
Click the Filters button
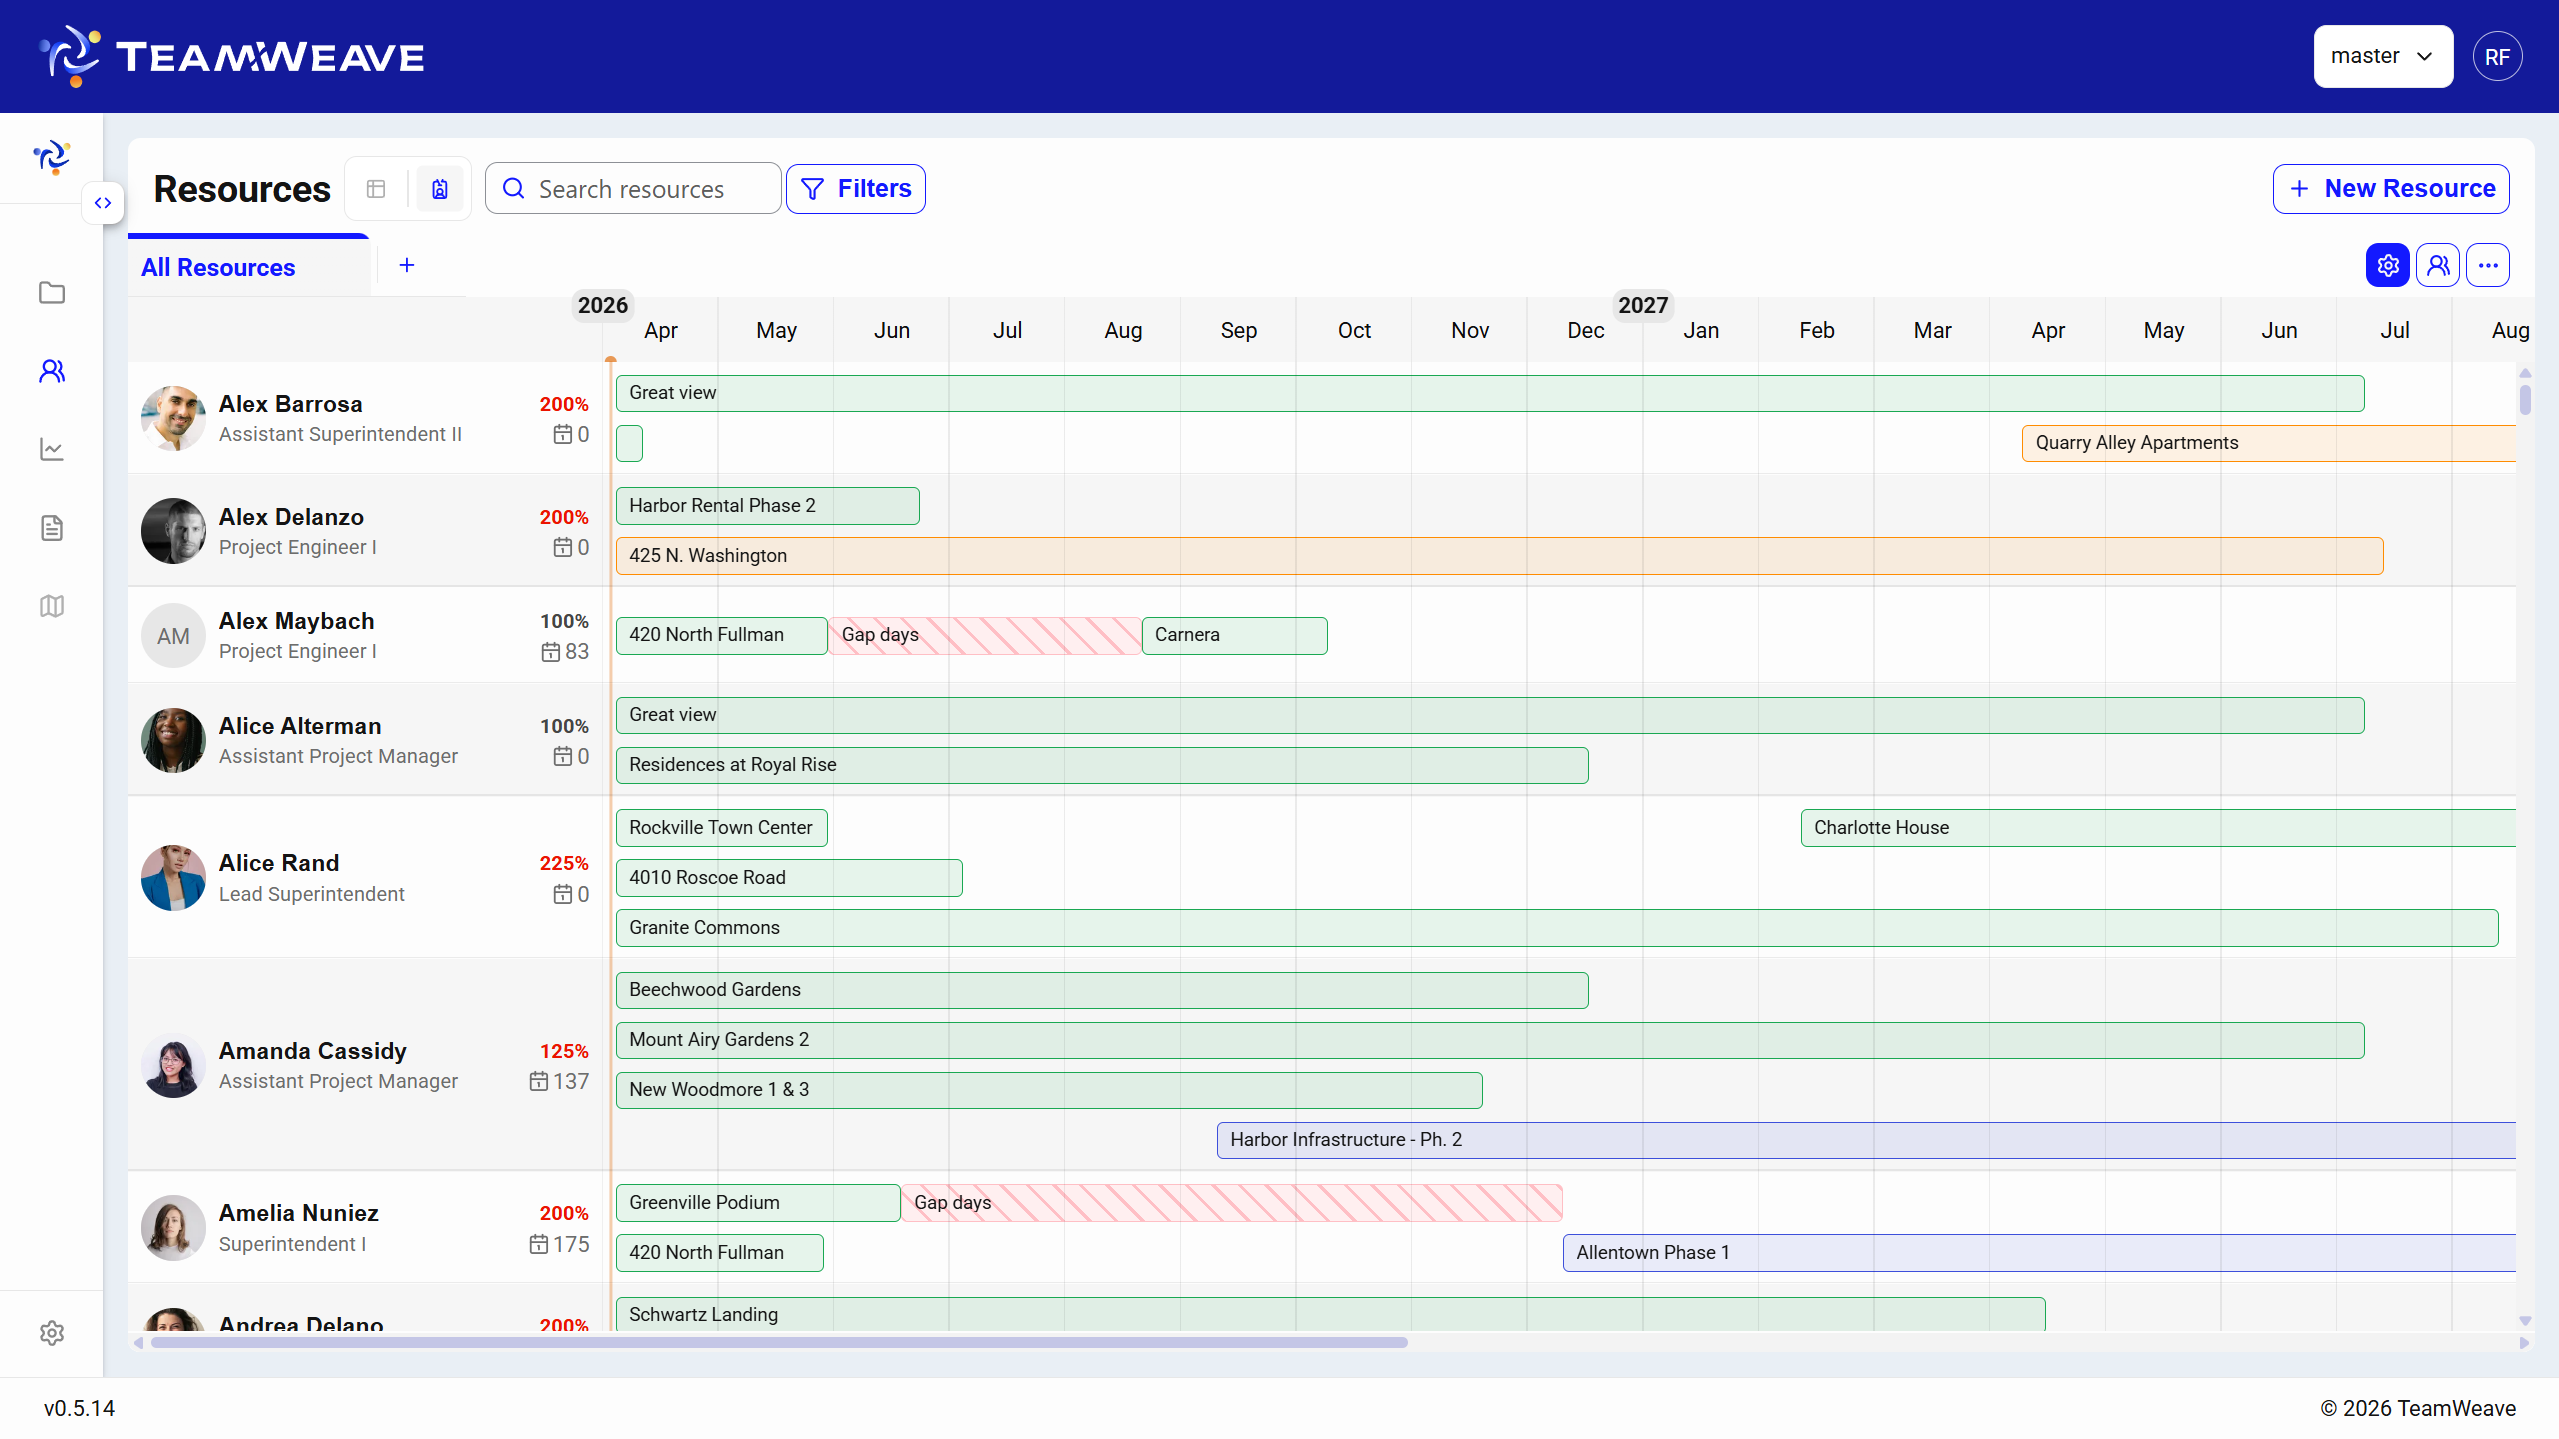856,189
